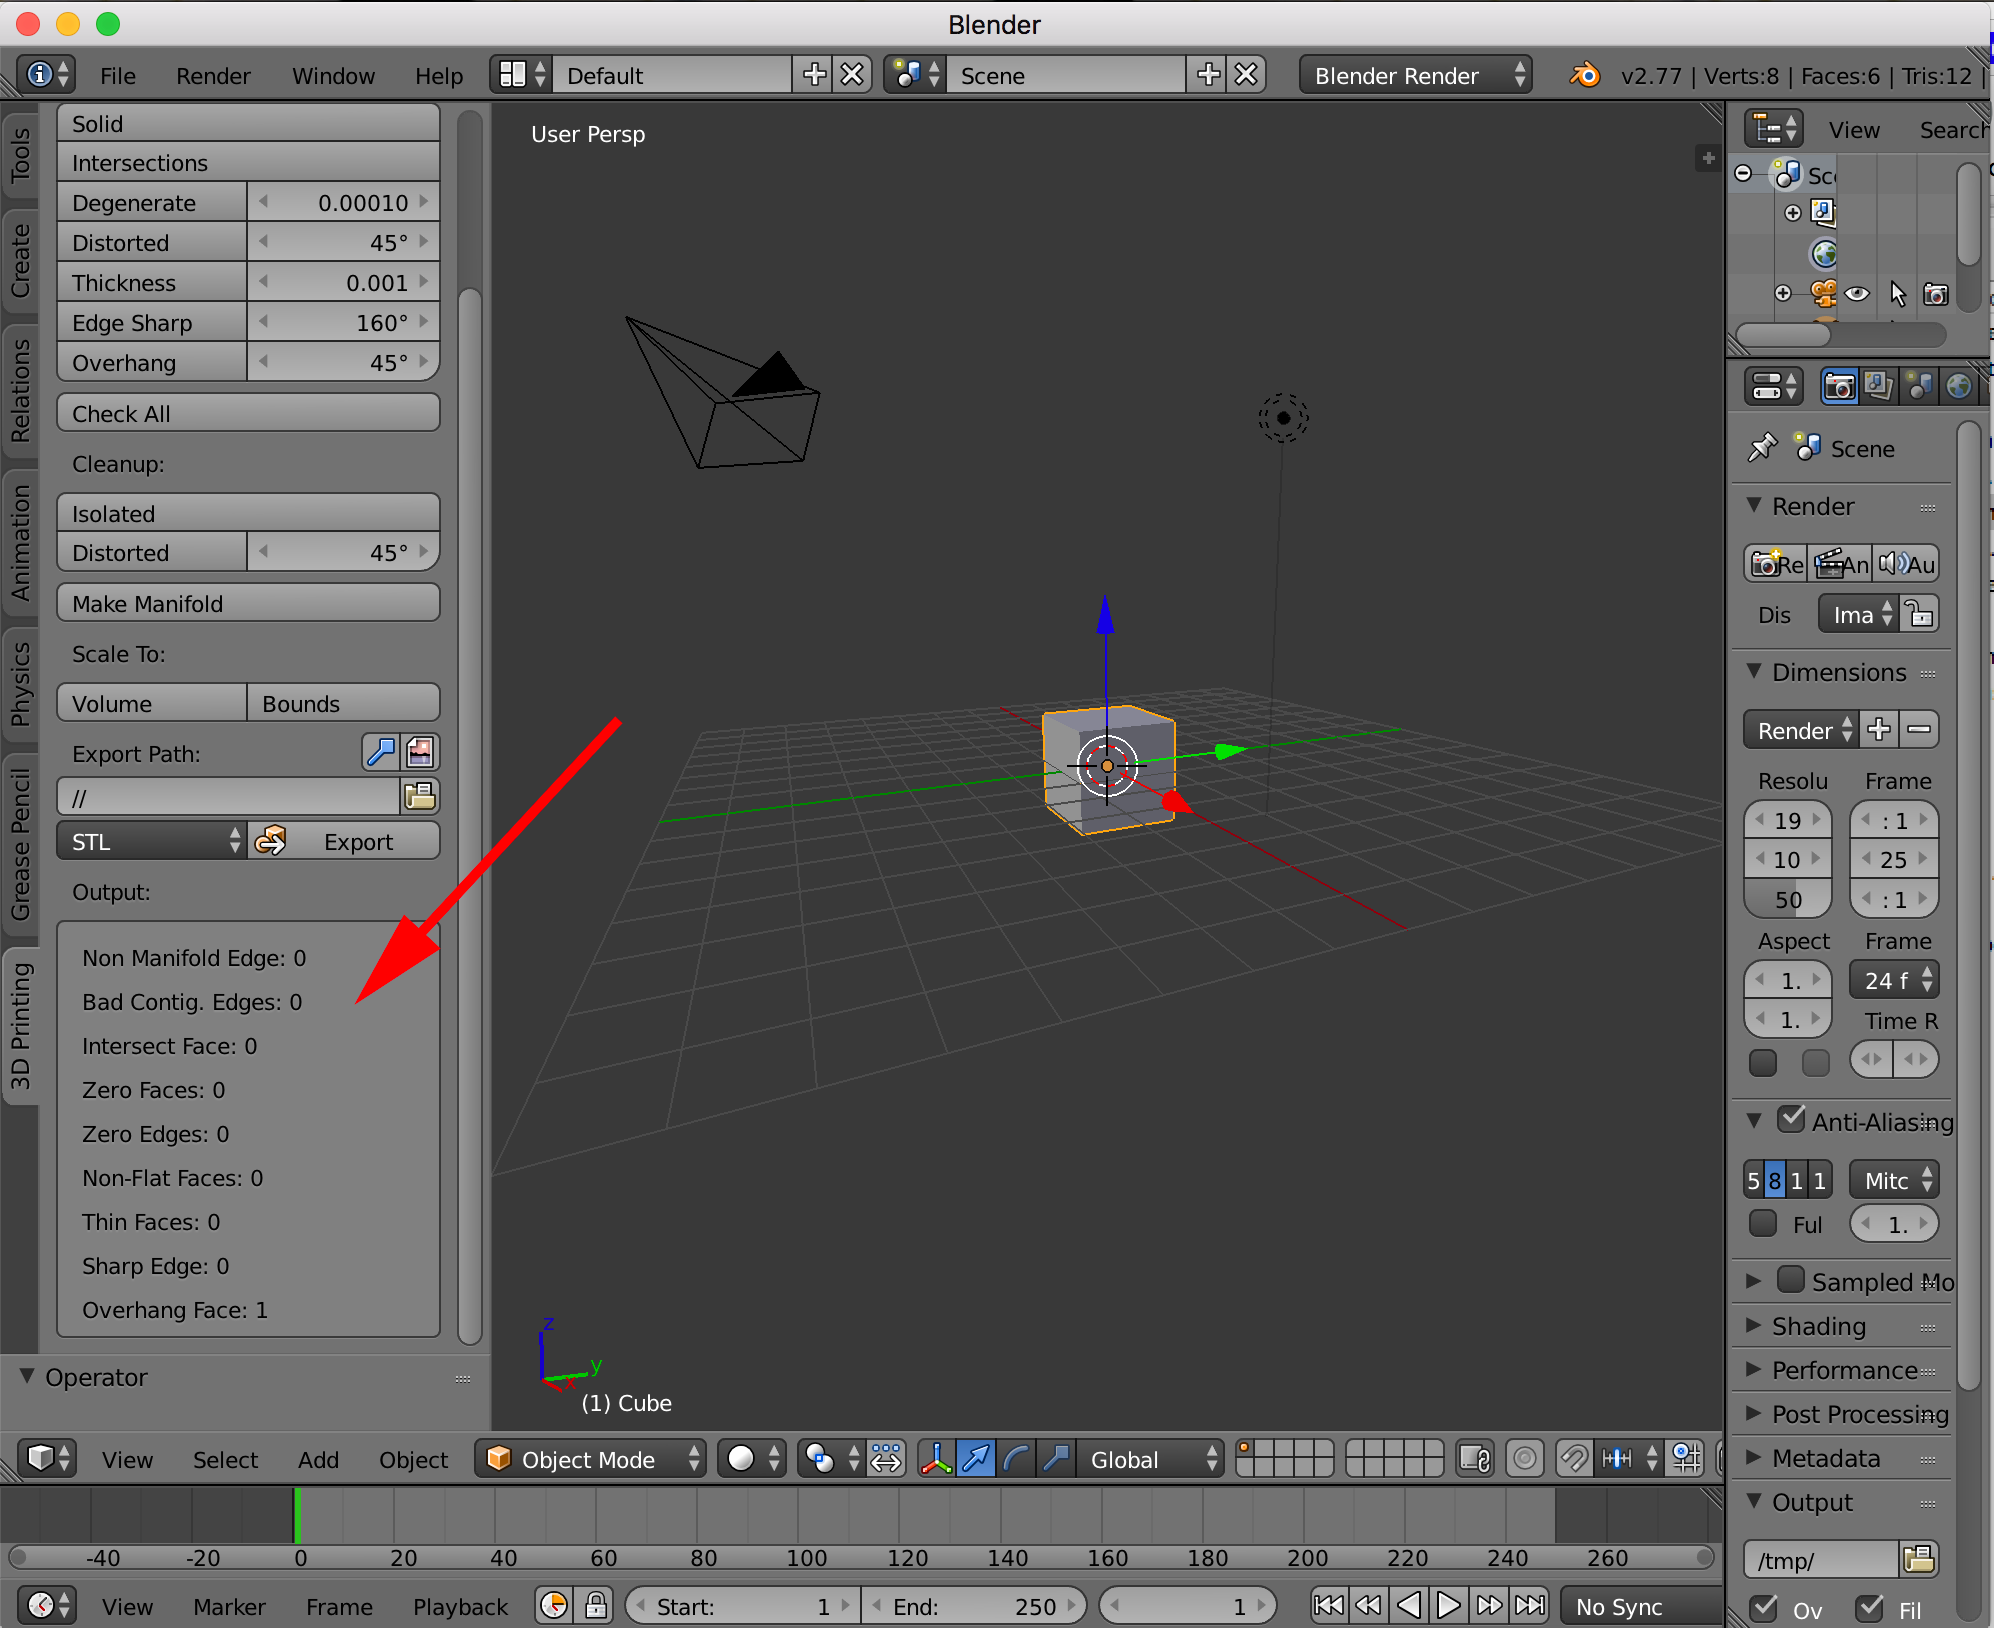Open the 24 fps frame rate dropdown
This screenshot has width=1994, height=1628.
point(1894,980)
